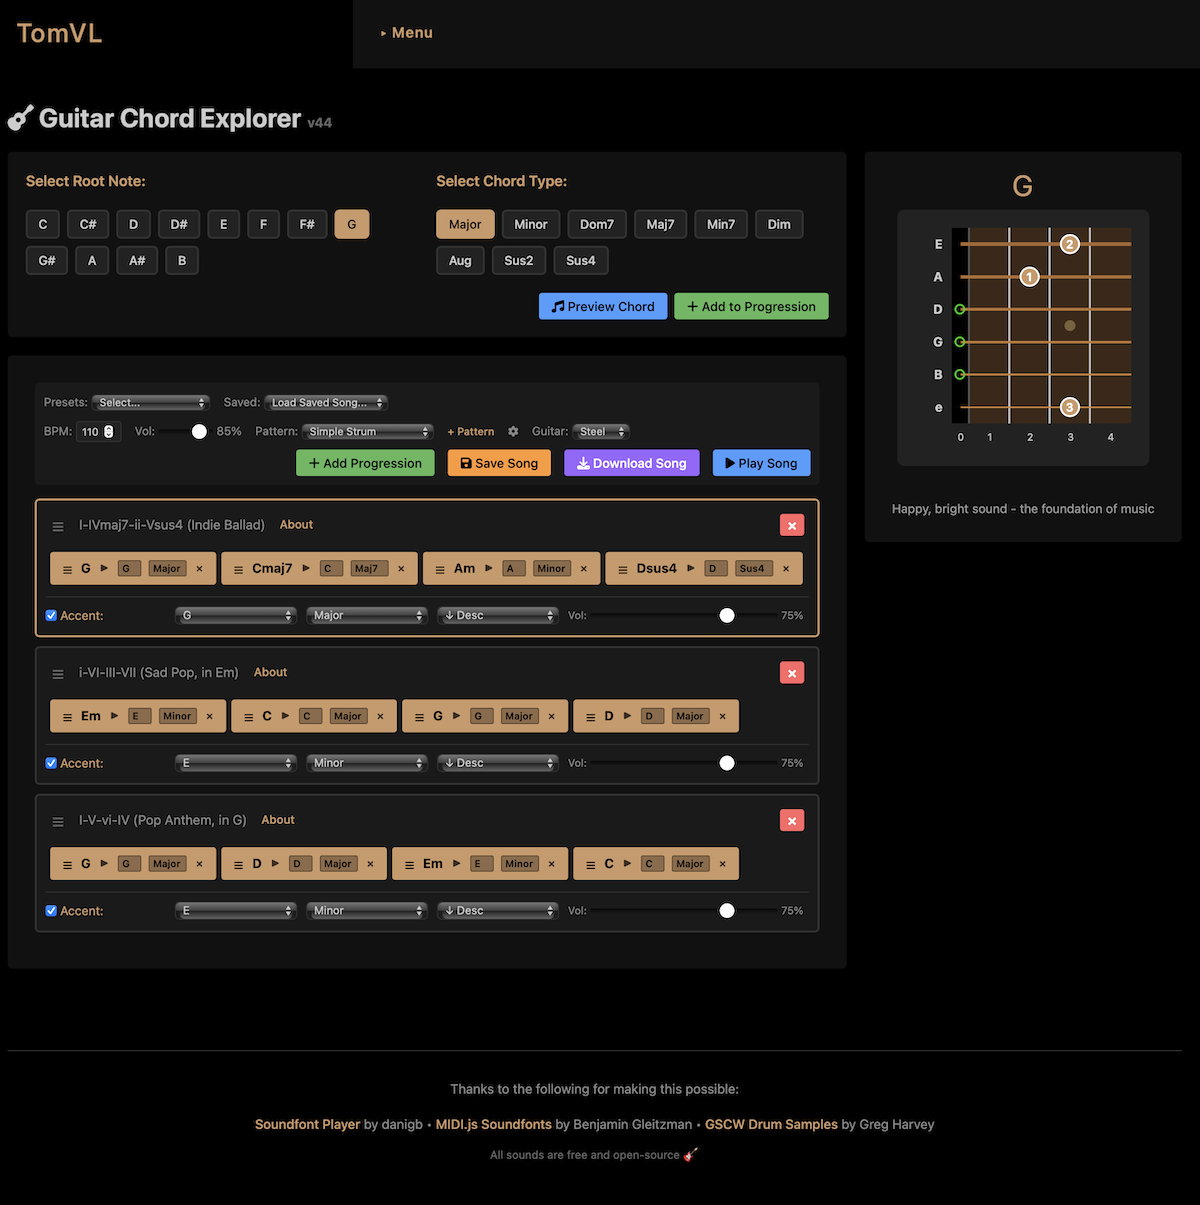Click the gear icon next to Pattern

pyautogui.click(x=513, y=431)
